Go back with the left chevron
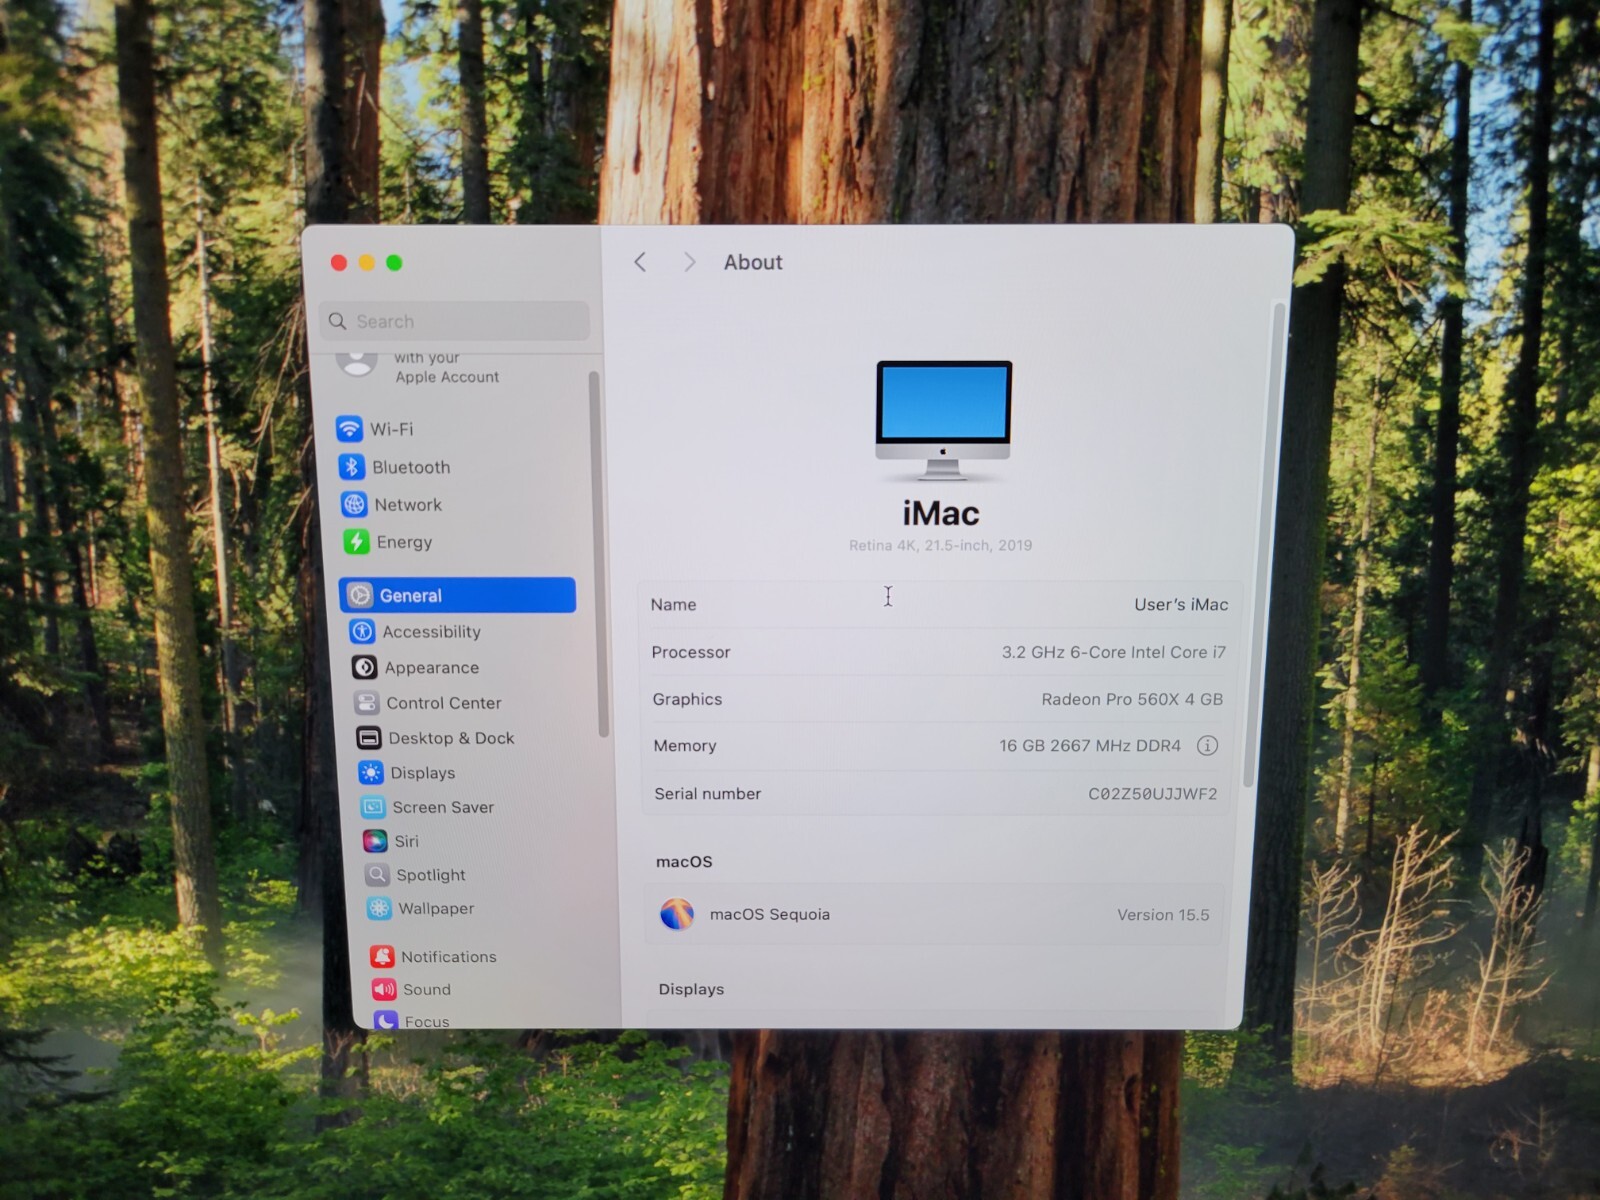The height and width of the screenshot is (1200, 1600). tap(640, 262)
